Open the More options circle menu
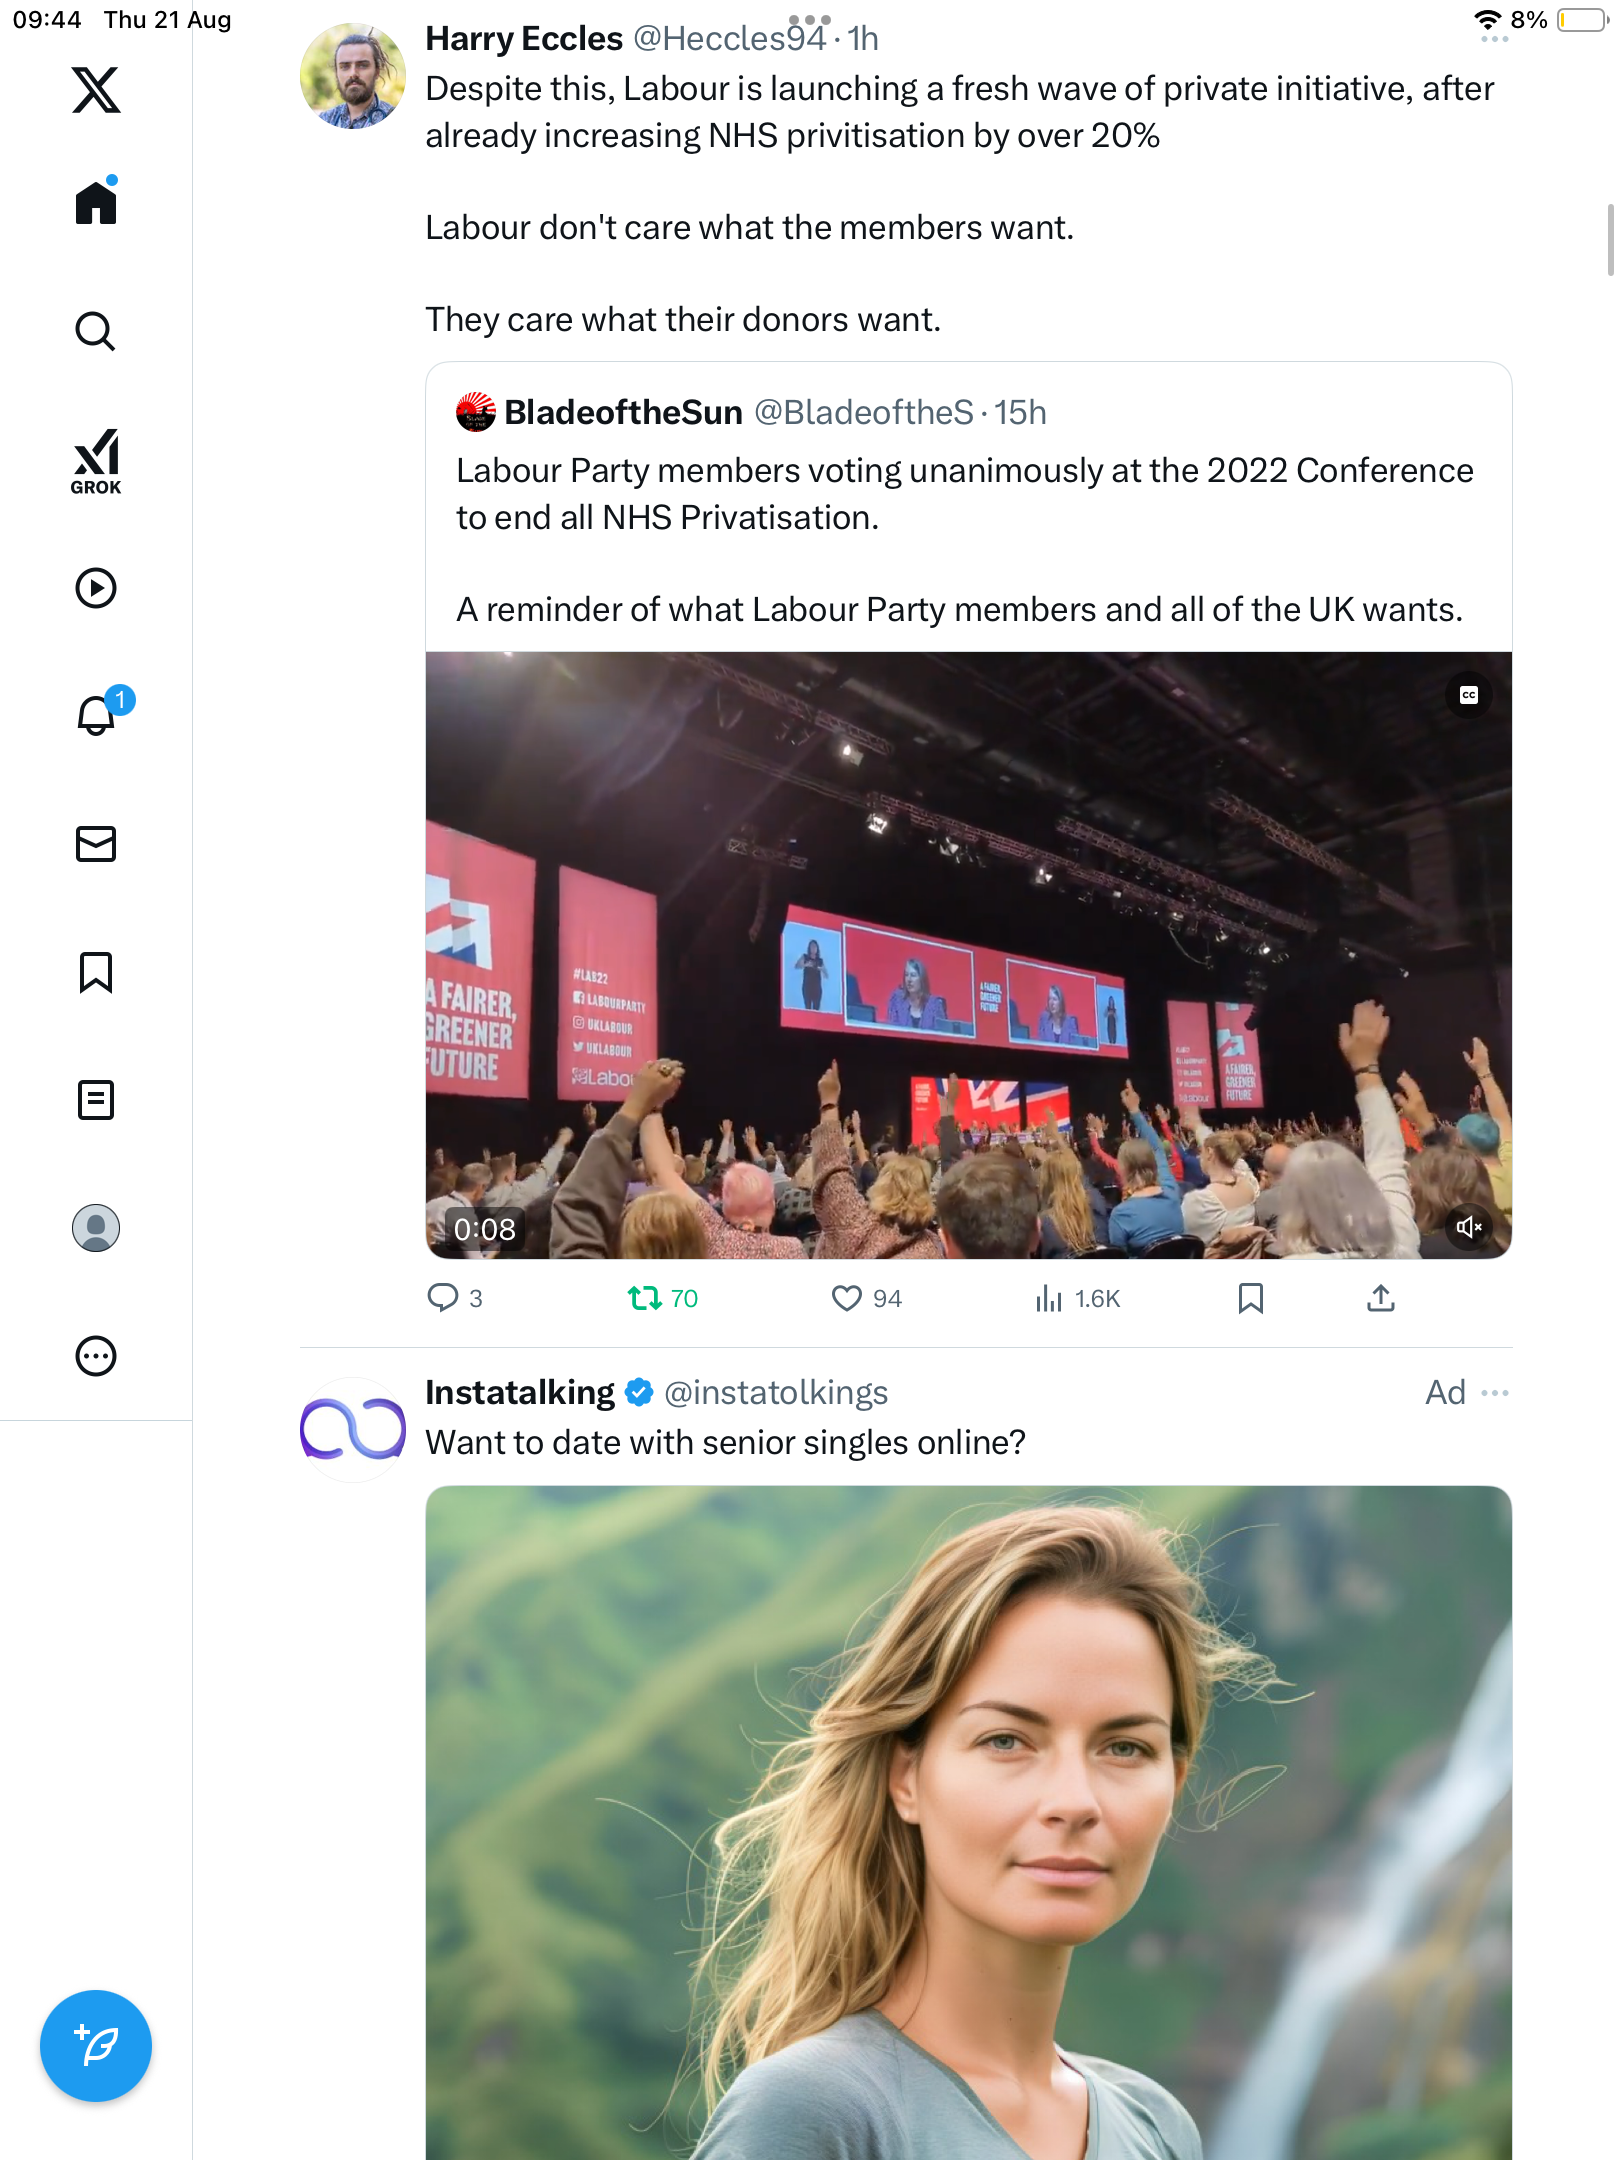Viewport: 1620px width, 2160px height. click(x=96, y=1356)
